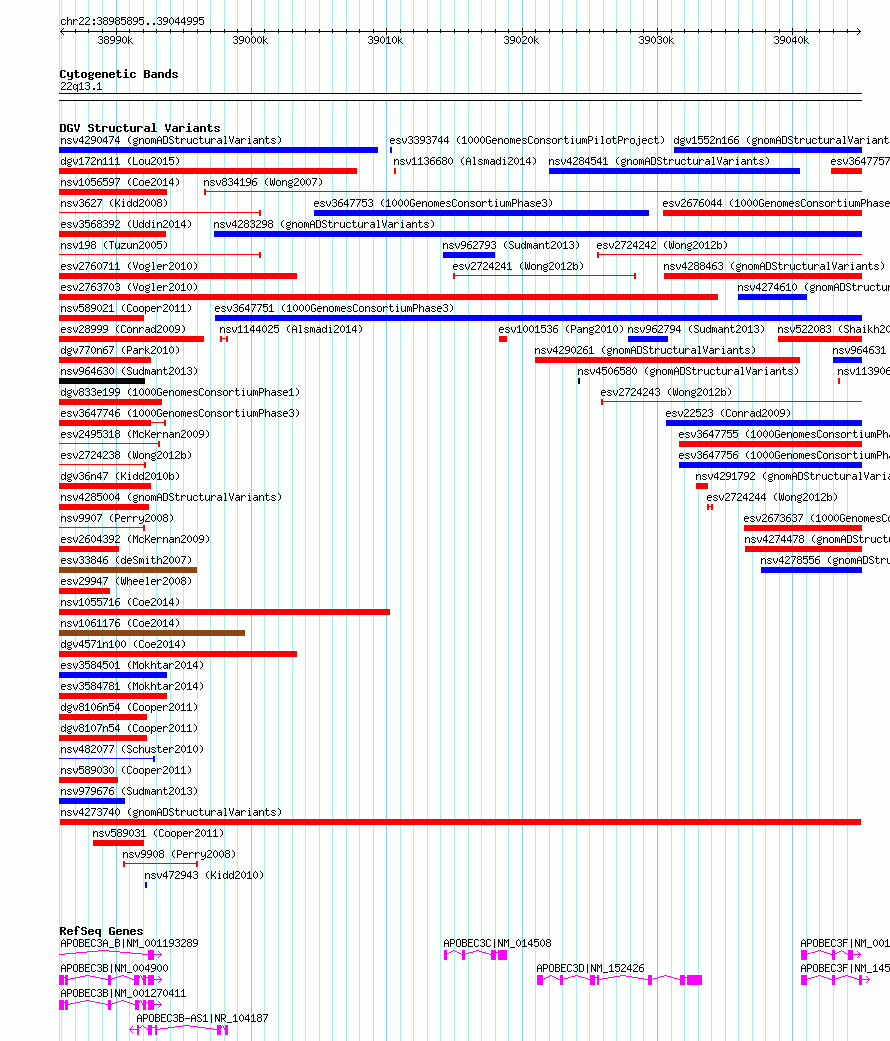Open the APOBEC3D|NM_152426 gene label
Screen dimensions: 890x1041
tap(590, 969)
